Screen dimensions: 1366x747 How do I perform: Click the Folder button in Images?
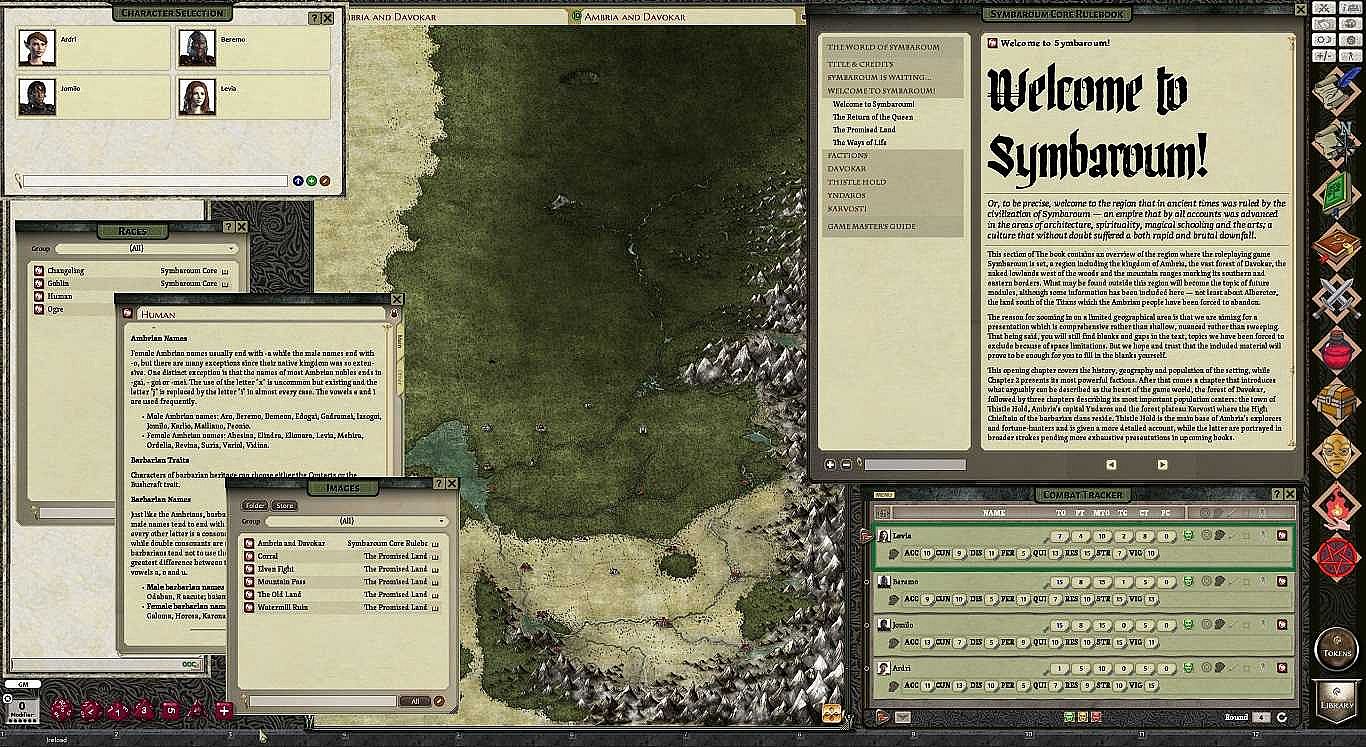pyautogui.click(x=256, y=506)
